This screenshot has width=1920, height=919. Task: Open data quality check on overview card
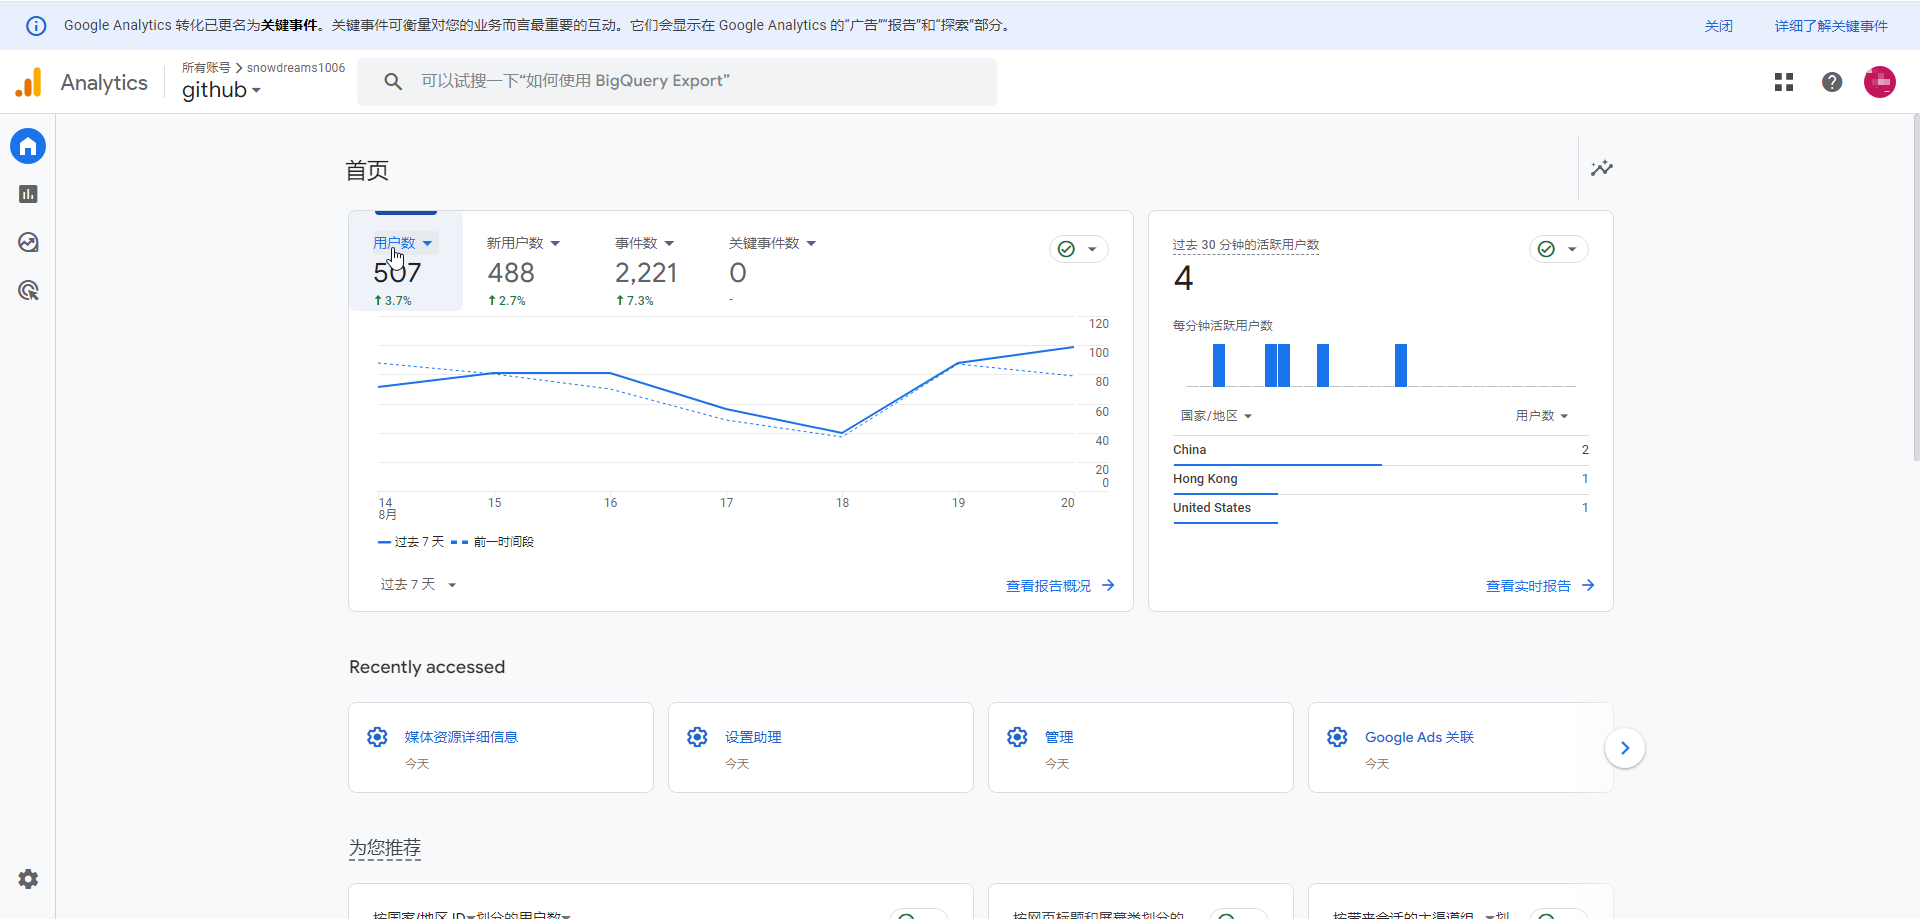[1078, 249]
